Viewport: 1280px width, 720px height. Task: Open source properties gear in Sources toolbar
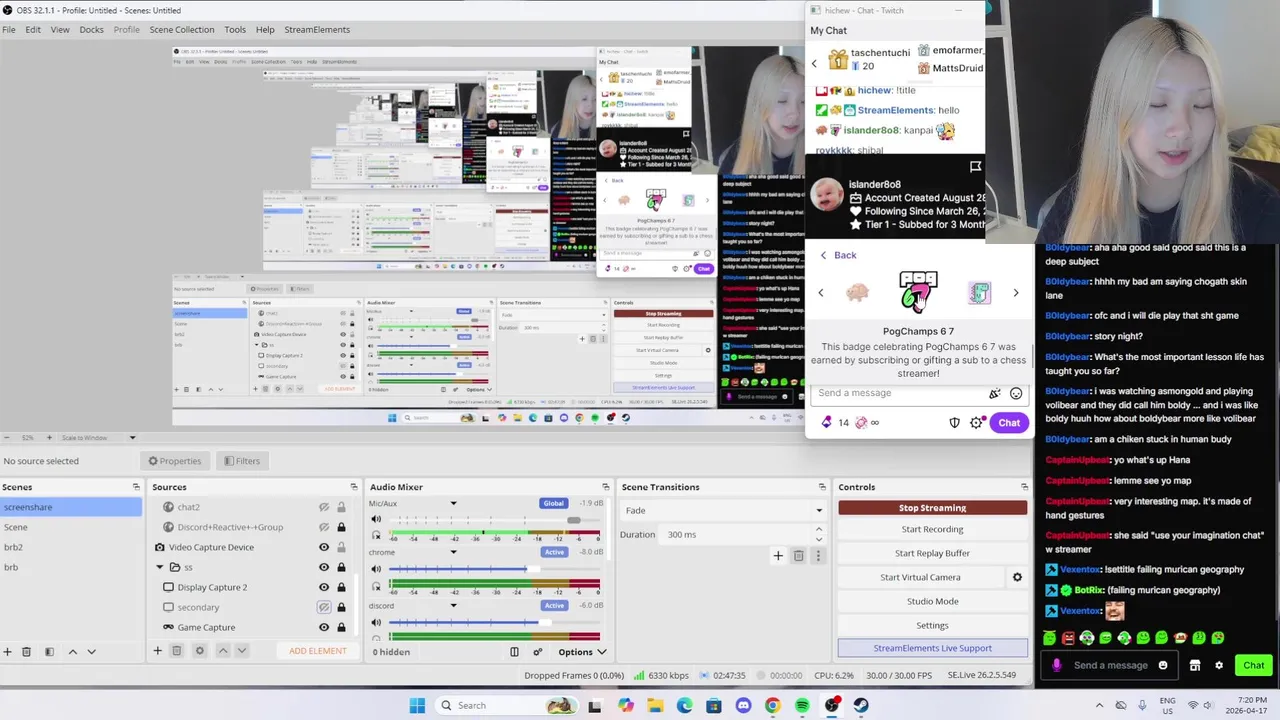199,651
